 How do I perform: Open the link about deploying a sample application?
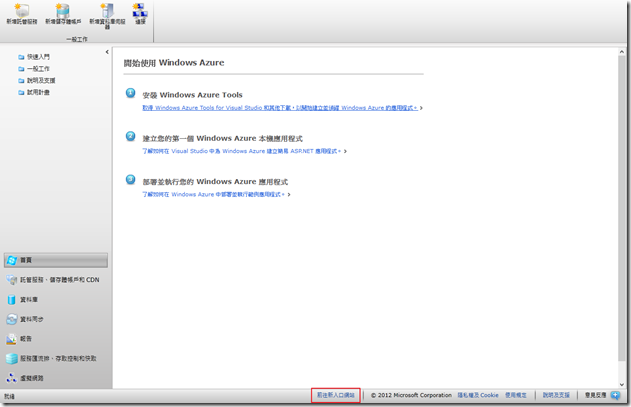pos(213,194)
